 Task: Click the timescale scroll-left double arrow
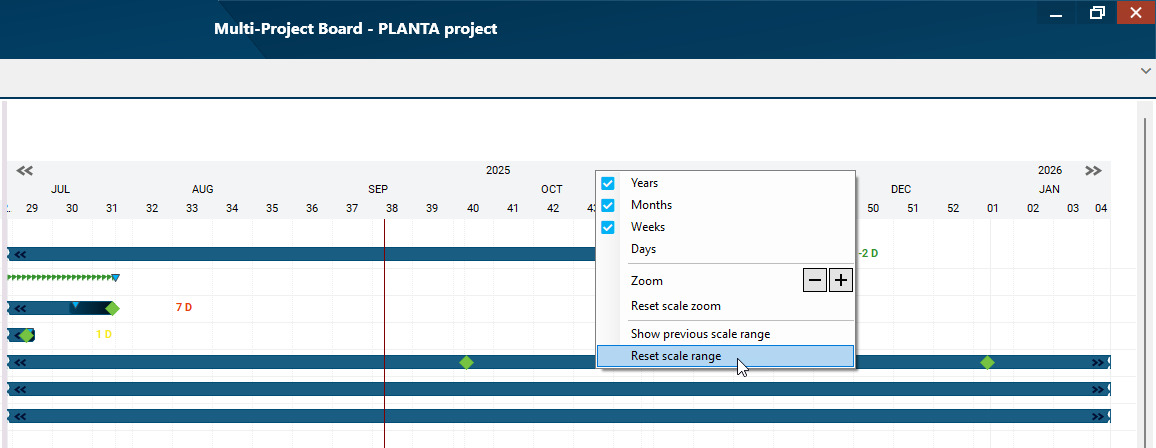point(25,171)
